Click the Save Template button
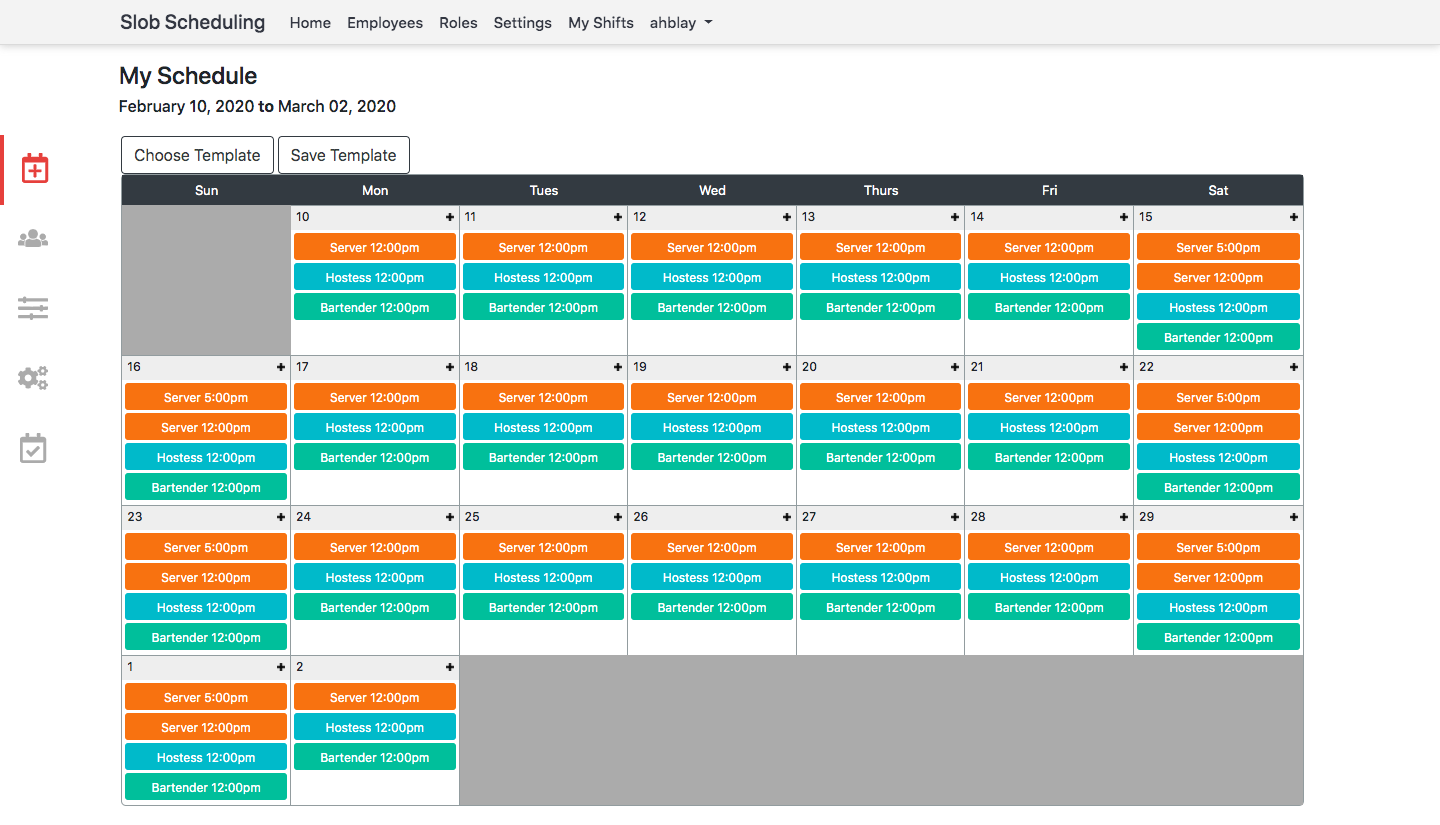The width and height of the screenshot is (1440, 825). (344, 155)
